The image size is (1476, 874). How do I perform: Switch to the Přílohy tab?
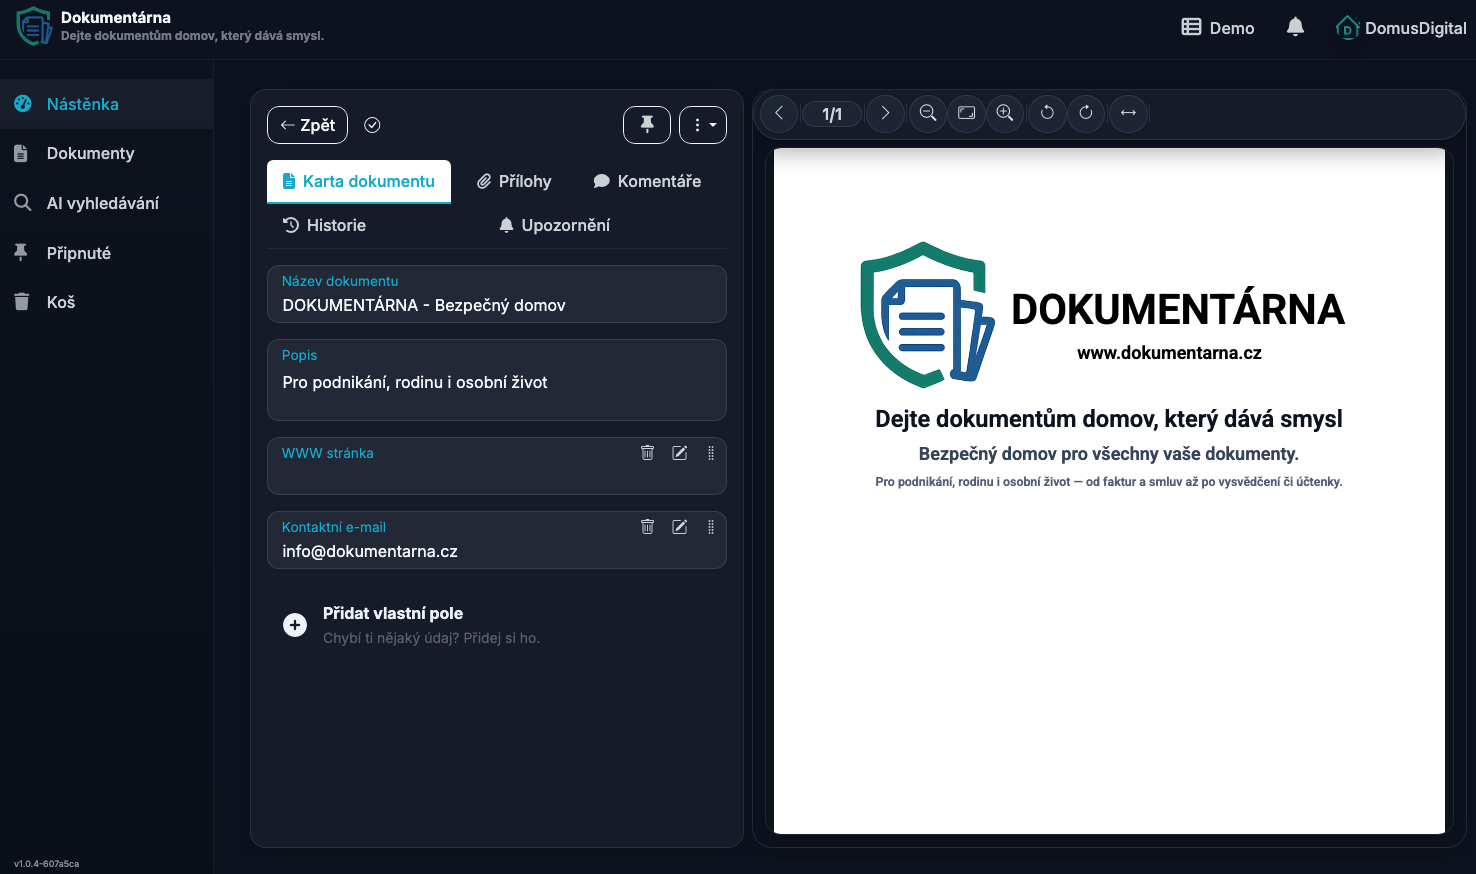tap(514, 181)
